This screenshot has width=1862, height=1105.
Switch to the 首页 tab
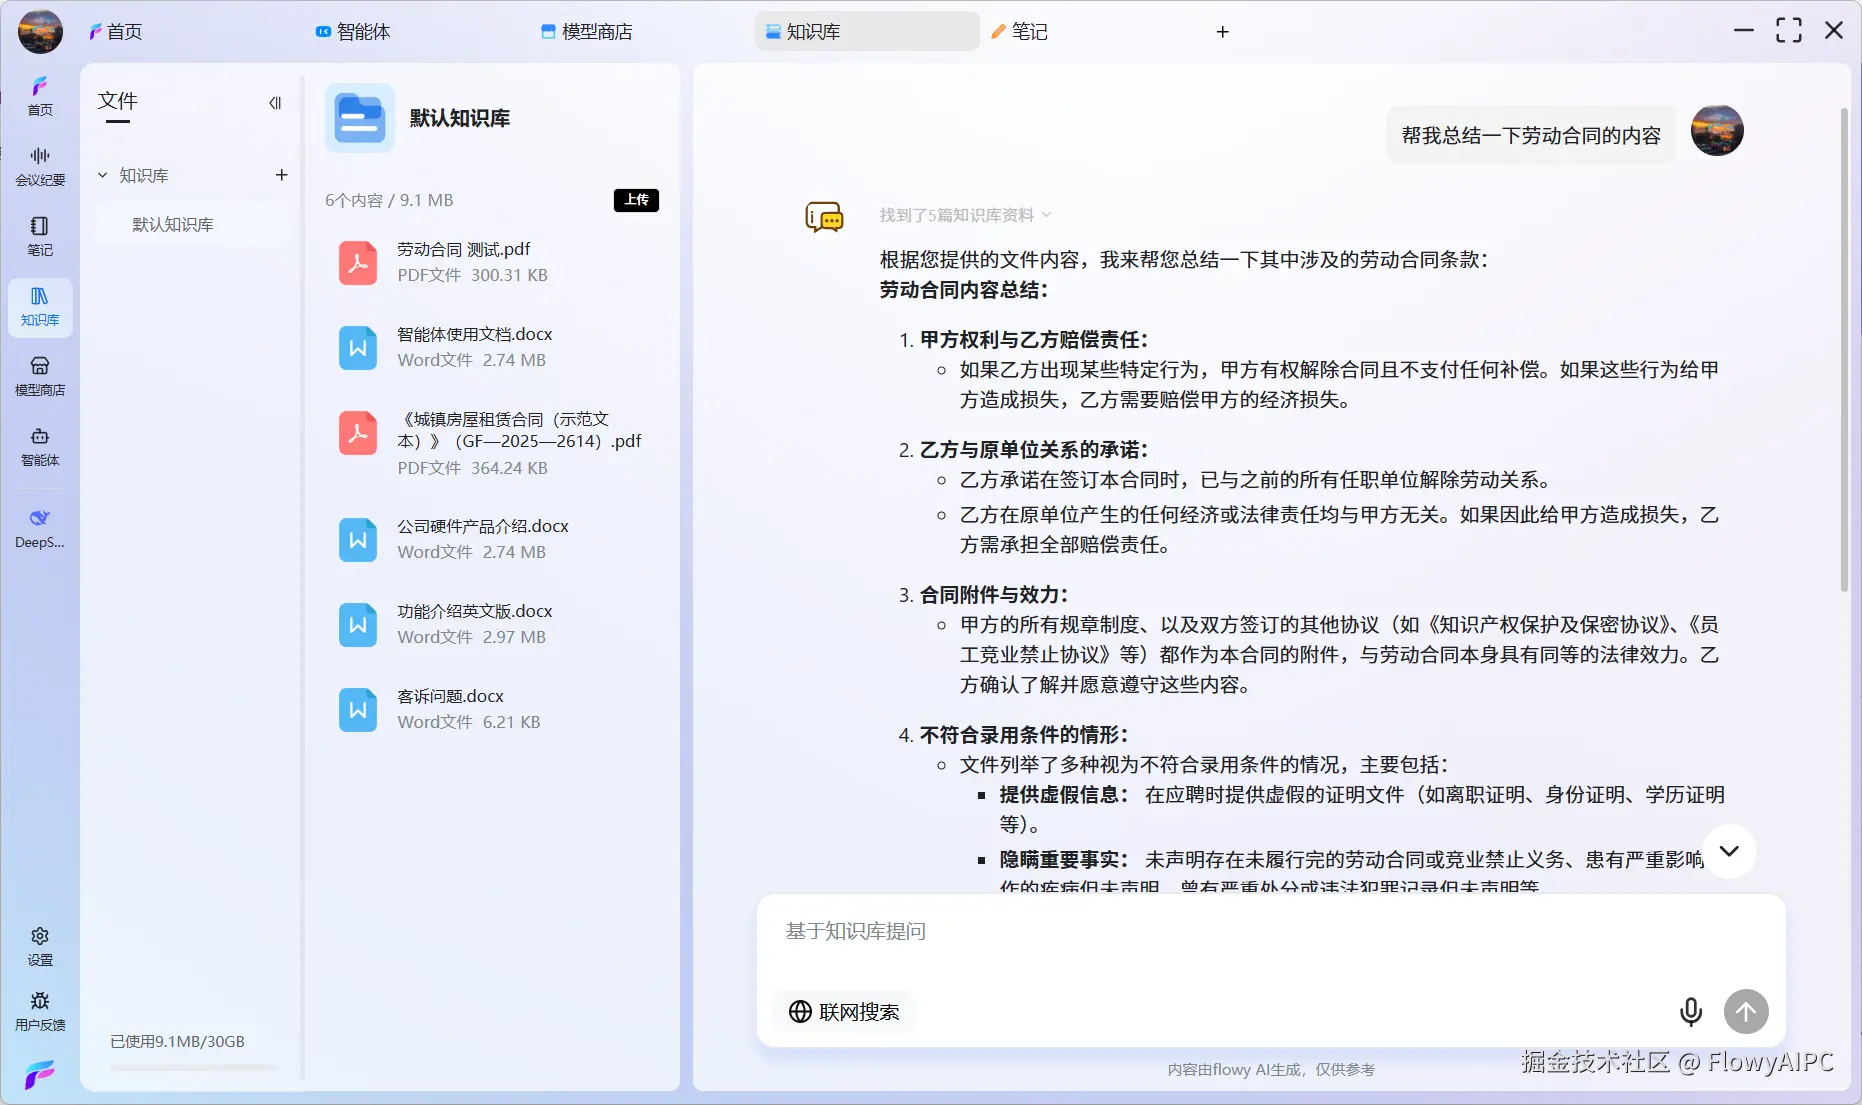pos(115,32)
